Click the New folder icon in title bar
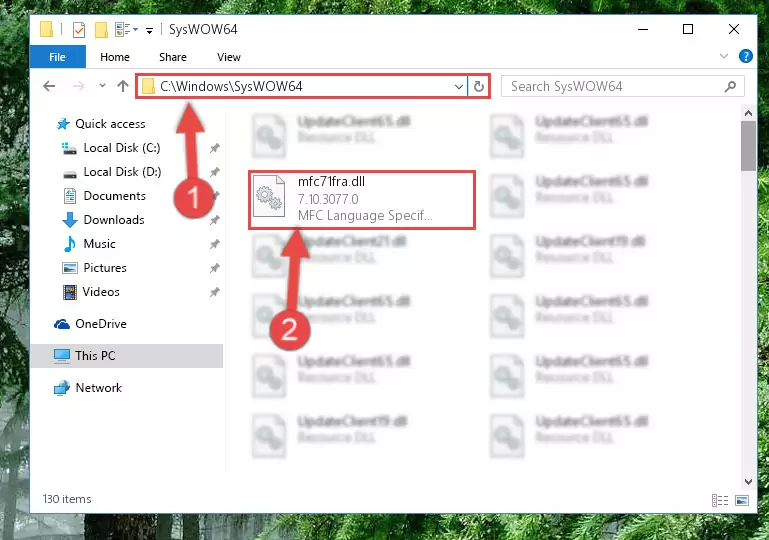The image size is (769, 540). point(101,30)
